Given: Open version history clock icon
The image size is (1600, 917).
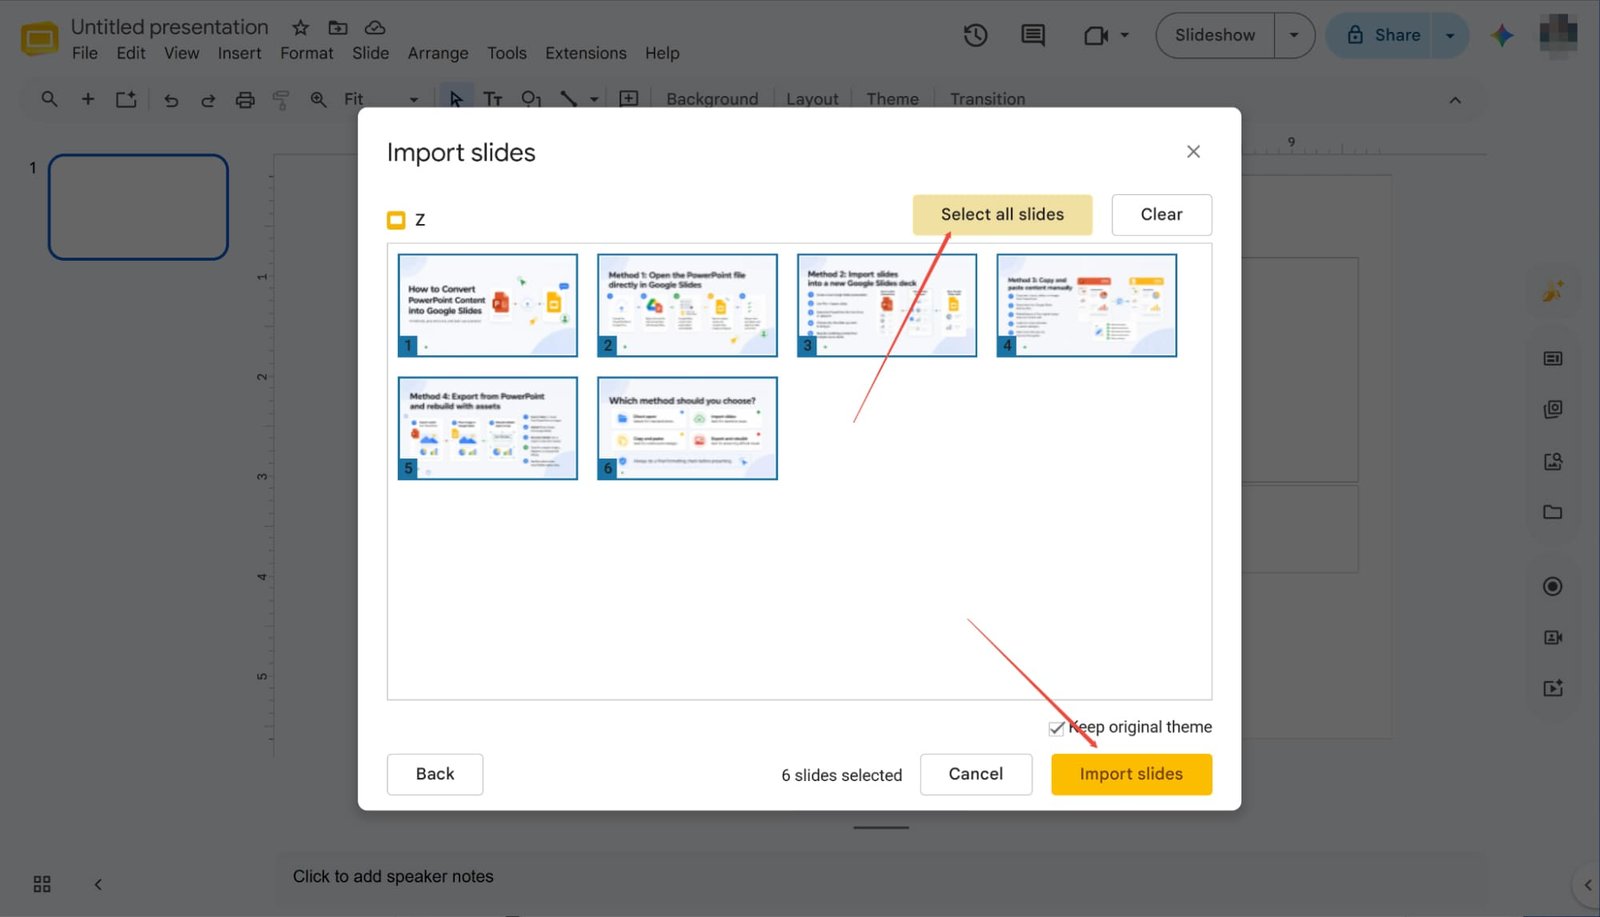Looking at the screenshot, I should click(975, 36).
